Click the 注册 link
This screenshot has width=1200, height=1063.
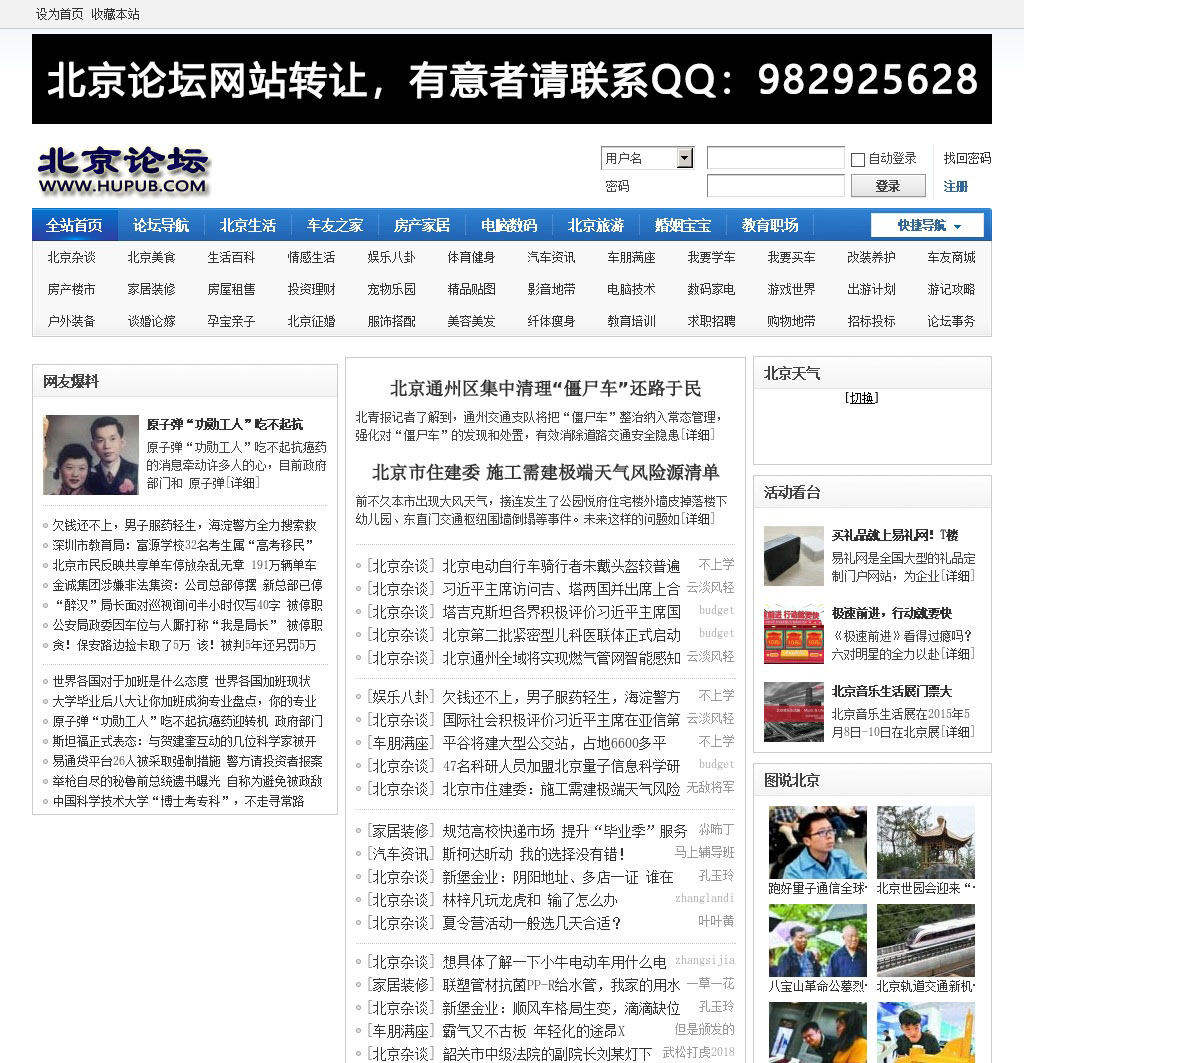pos(956,187)
